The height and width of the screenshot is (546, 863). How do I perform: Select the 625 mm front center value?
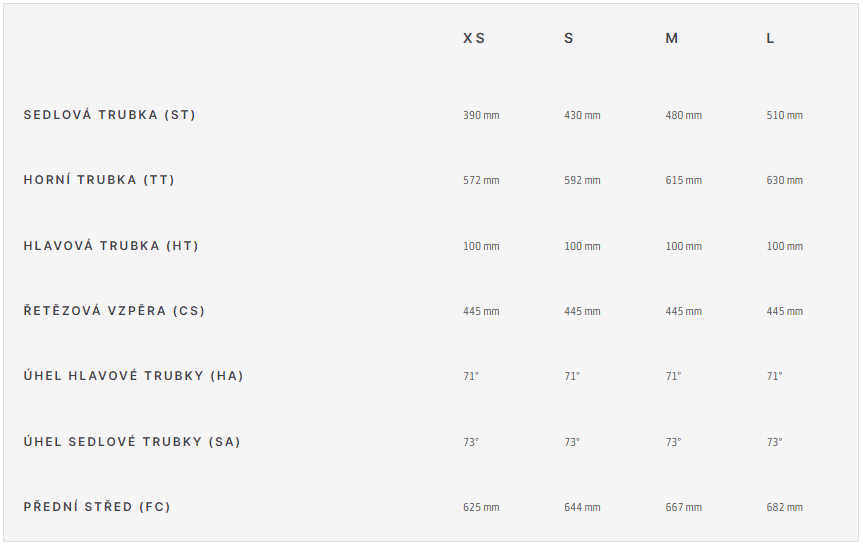tap(481, 507)
